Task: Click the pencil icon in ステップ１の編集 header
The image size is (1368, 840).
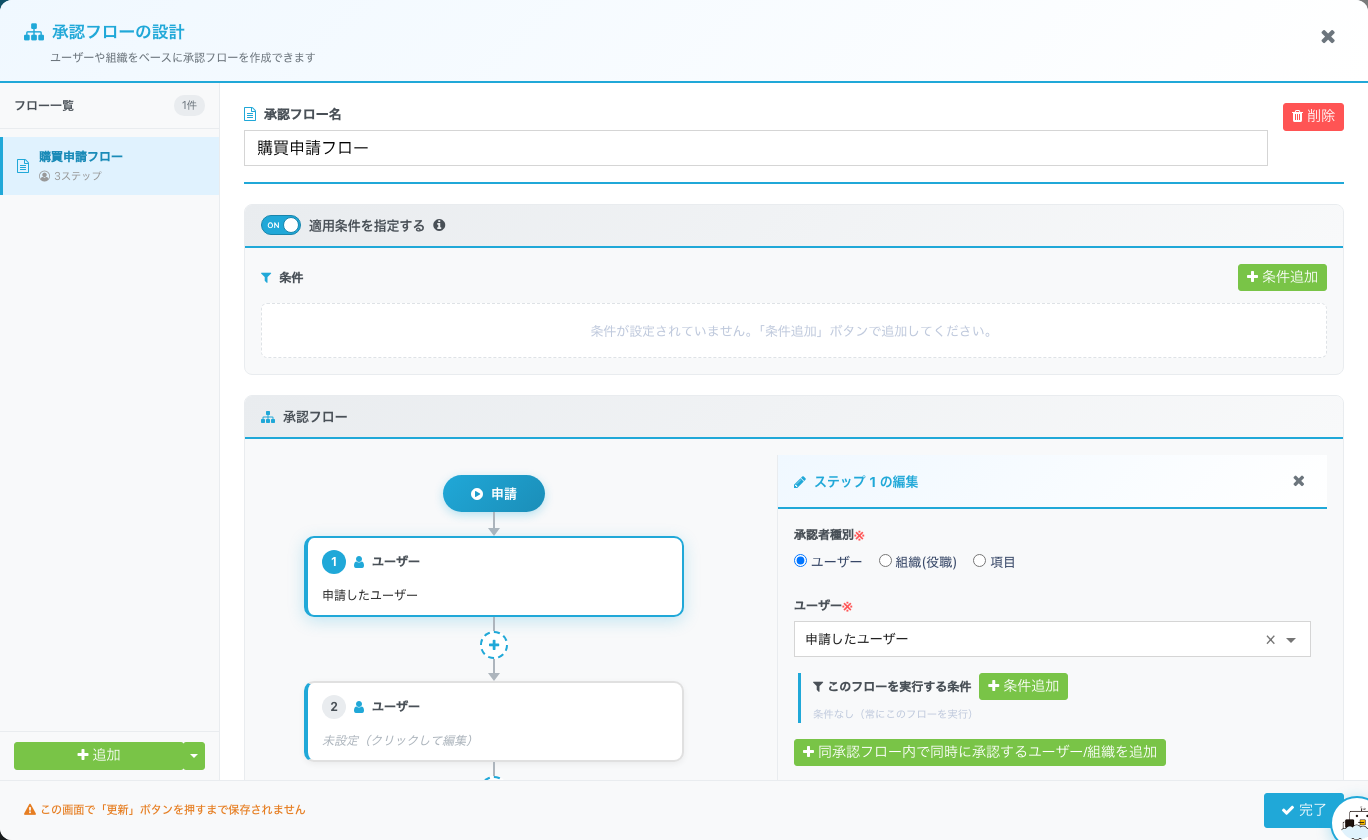Action: coord(798,481)
